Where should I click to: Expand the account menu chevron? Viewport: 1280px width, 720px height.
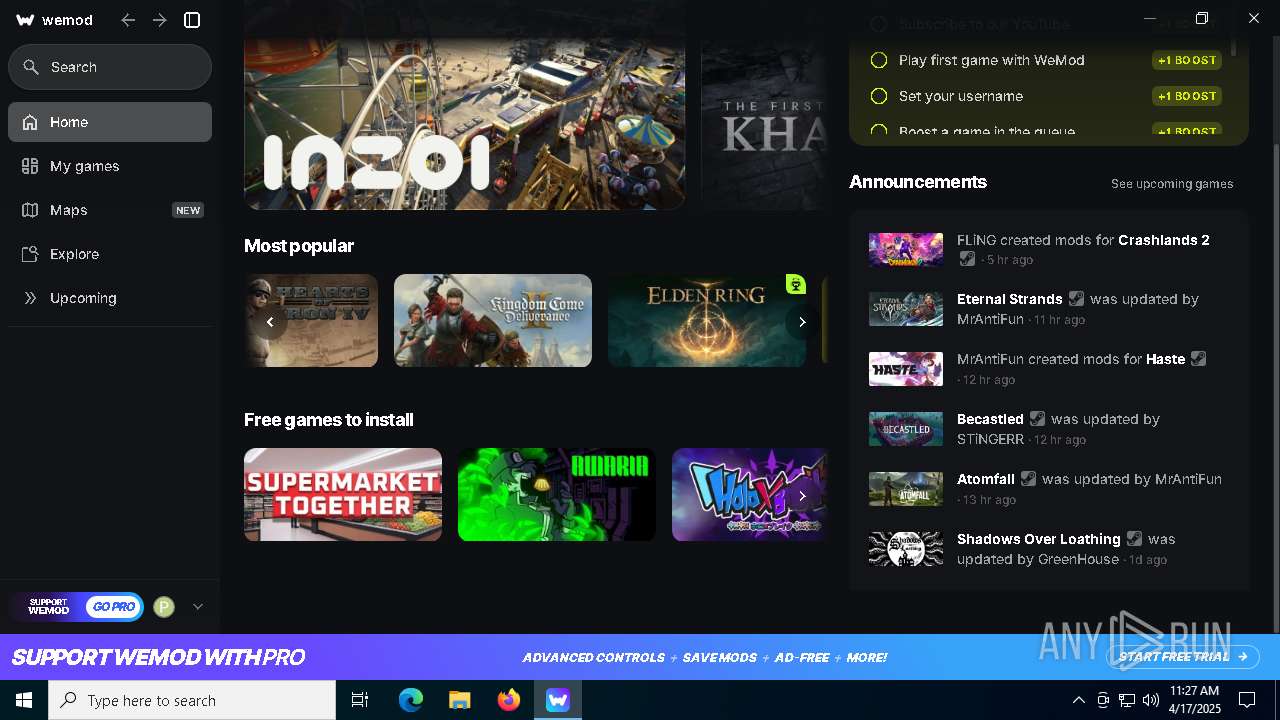[198, 606]
